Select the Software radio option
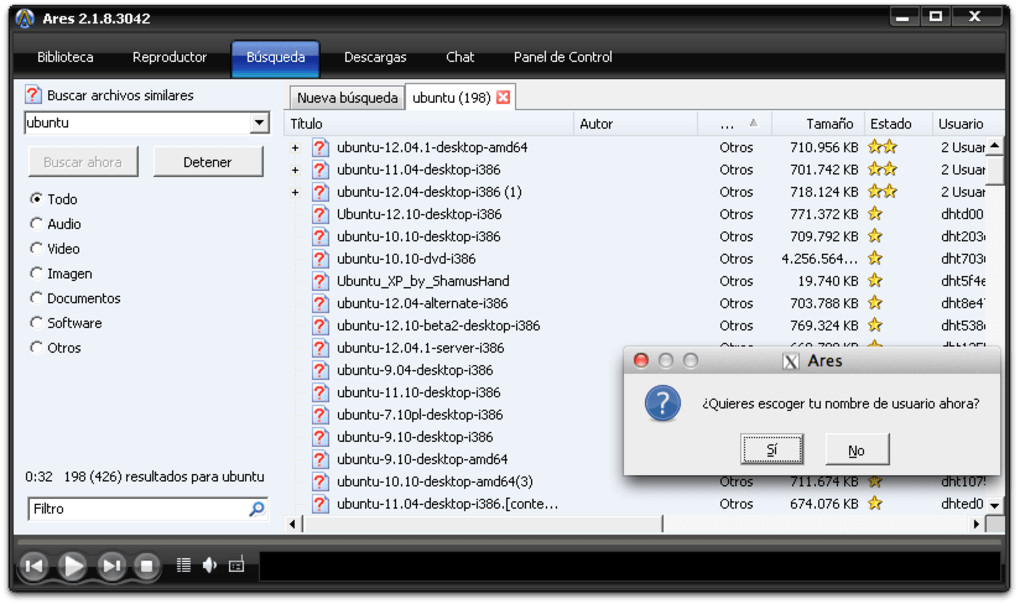Viewport: 1020px width, 604px height. coord(36,322)
